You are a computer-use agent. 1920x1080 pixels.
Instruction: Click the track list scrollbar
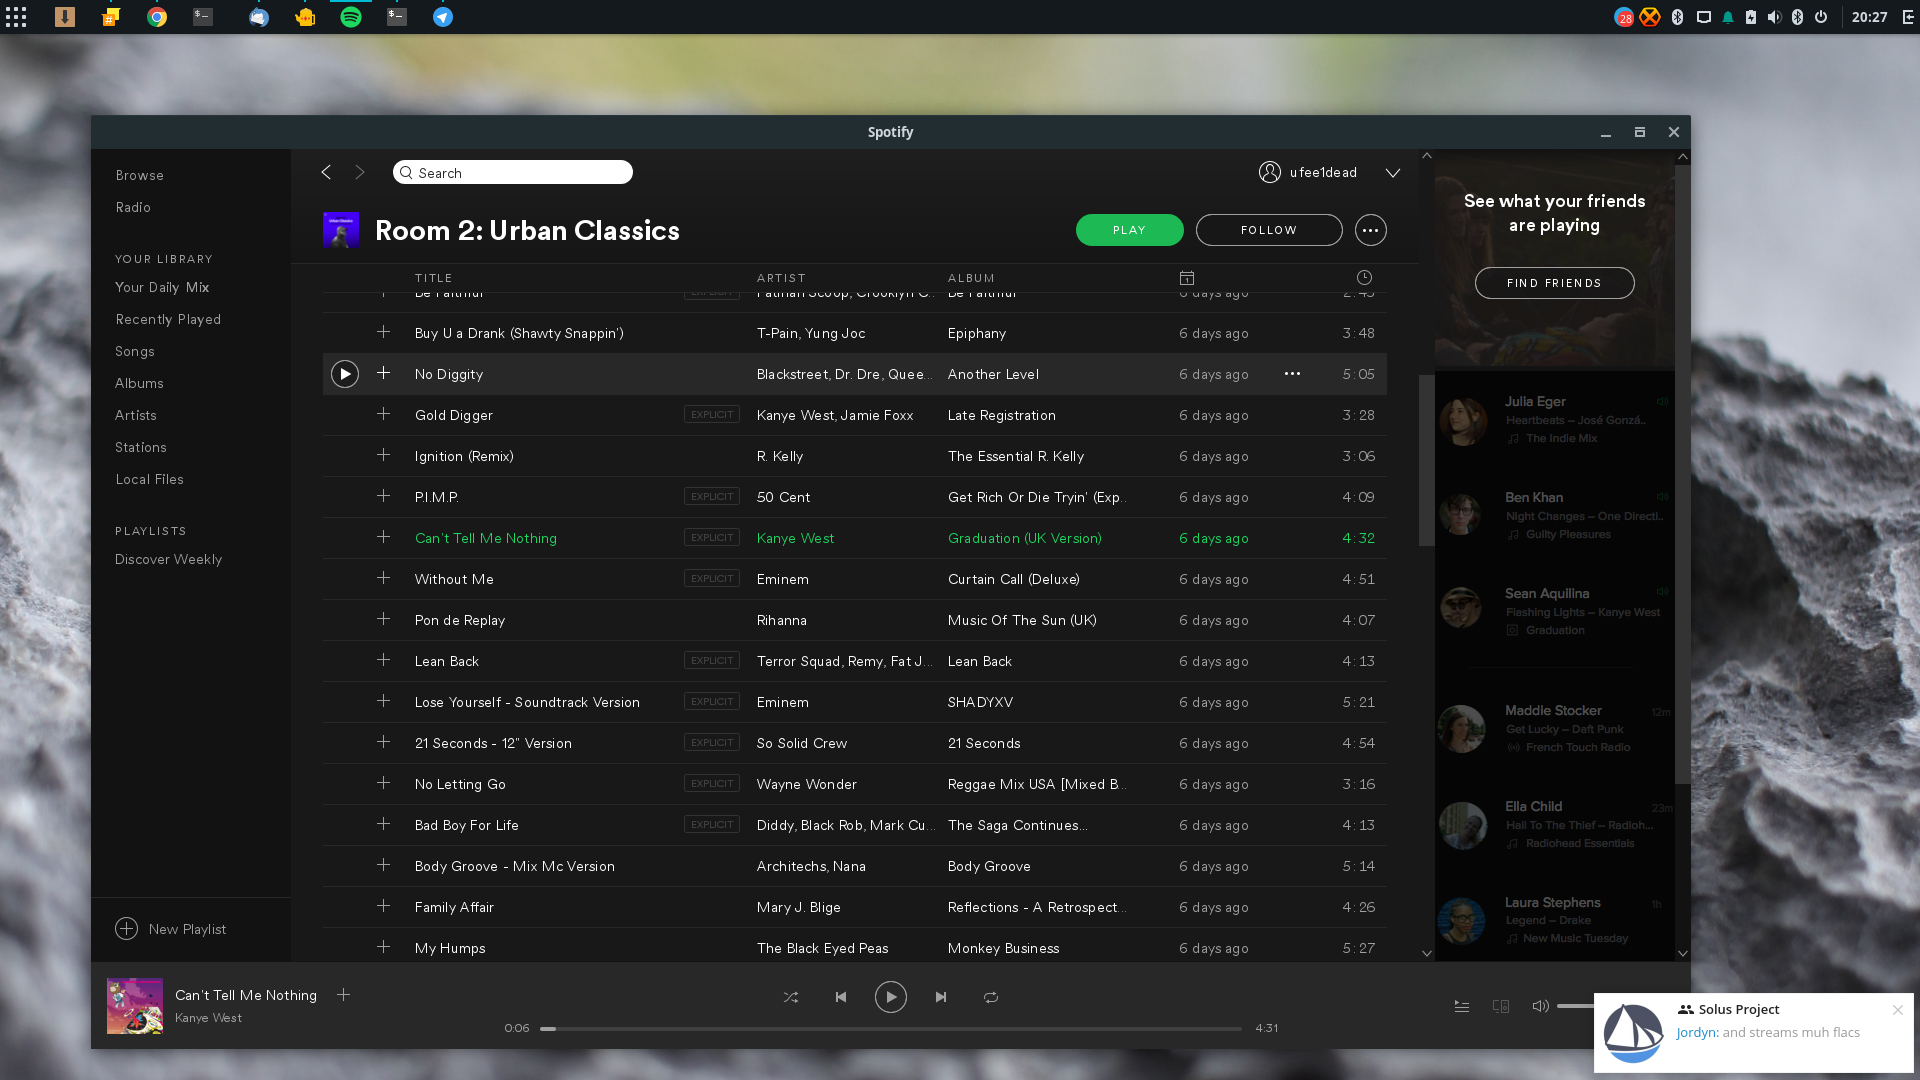(1427, 460)
